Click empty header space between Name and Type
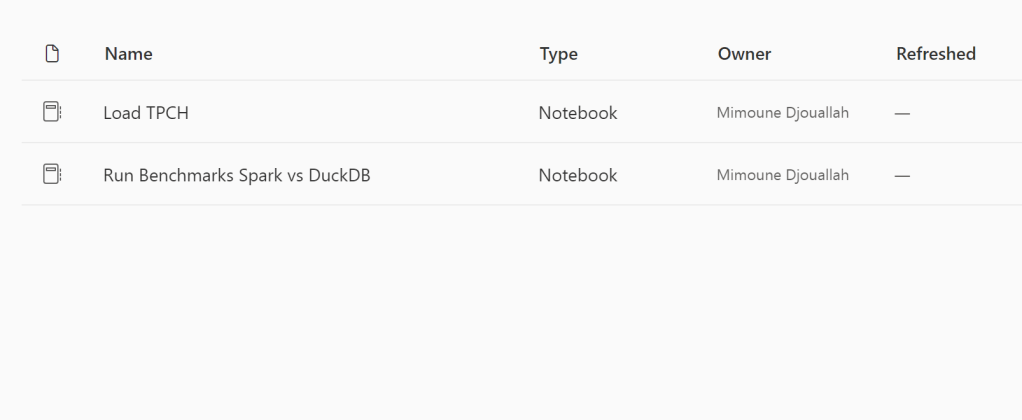Screen dimensions: 1022x420 (340, 54)
